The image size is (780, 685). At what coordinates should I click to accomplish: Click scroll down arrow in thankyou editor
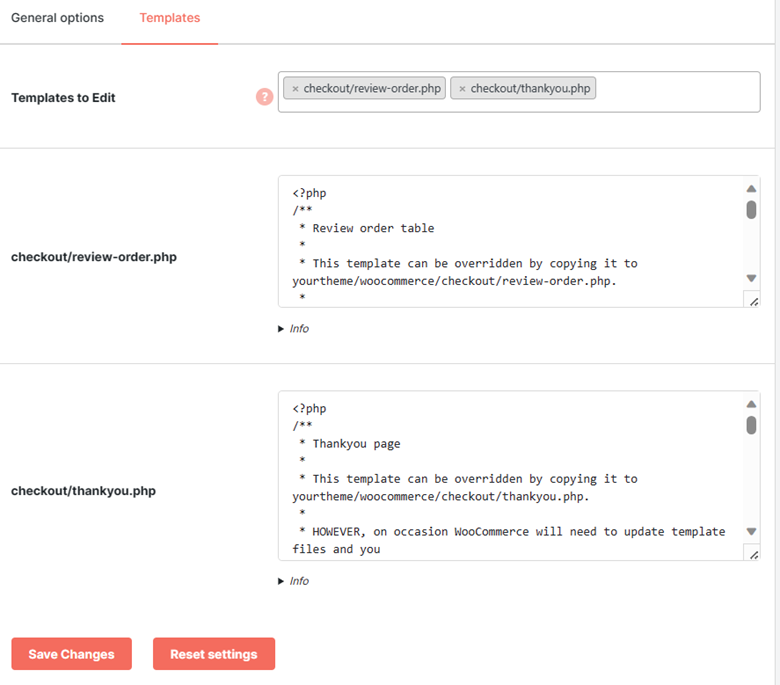751,531
